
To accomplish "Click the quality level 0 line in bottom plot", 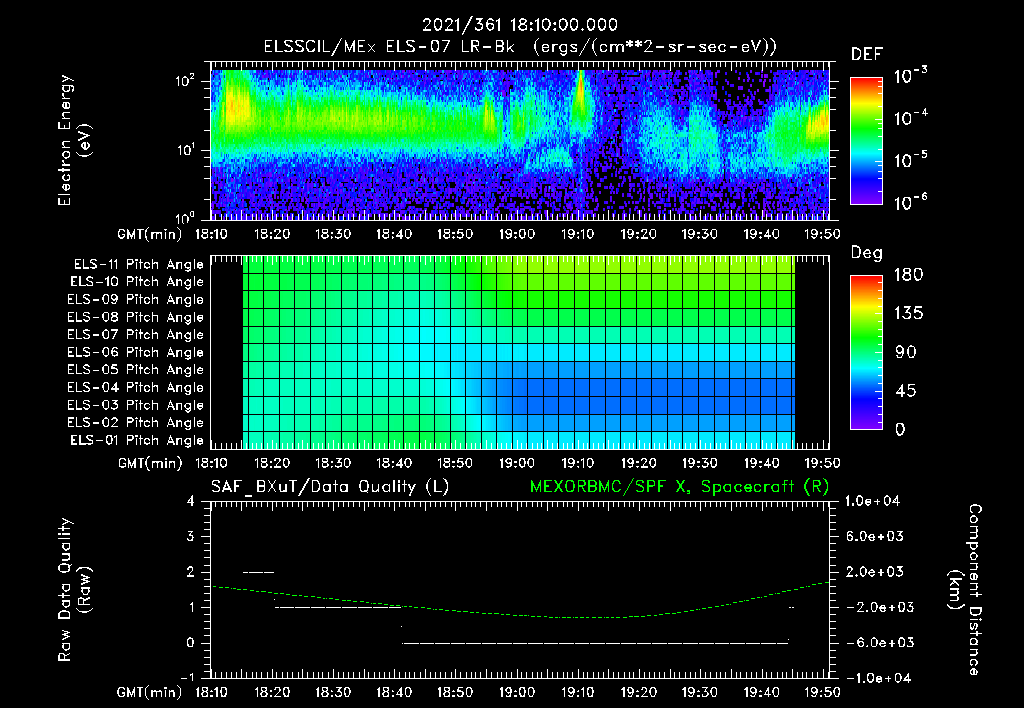I will point(595,643).
